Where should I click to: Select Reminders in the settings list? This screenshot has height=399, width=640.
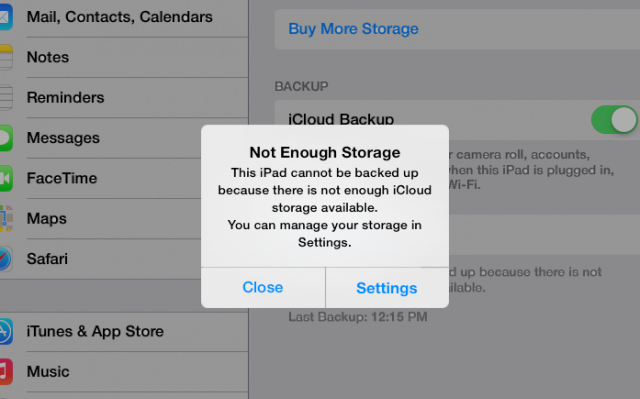click(124, 98)
